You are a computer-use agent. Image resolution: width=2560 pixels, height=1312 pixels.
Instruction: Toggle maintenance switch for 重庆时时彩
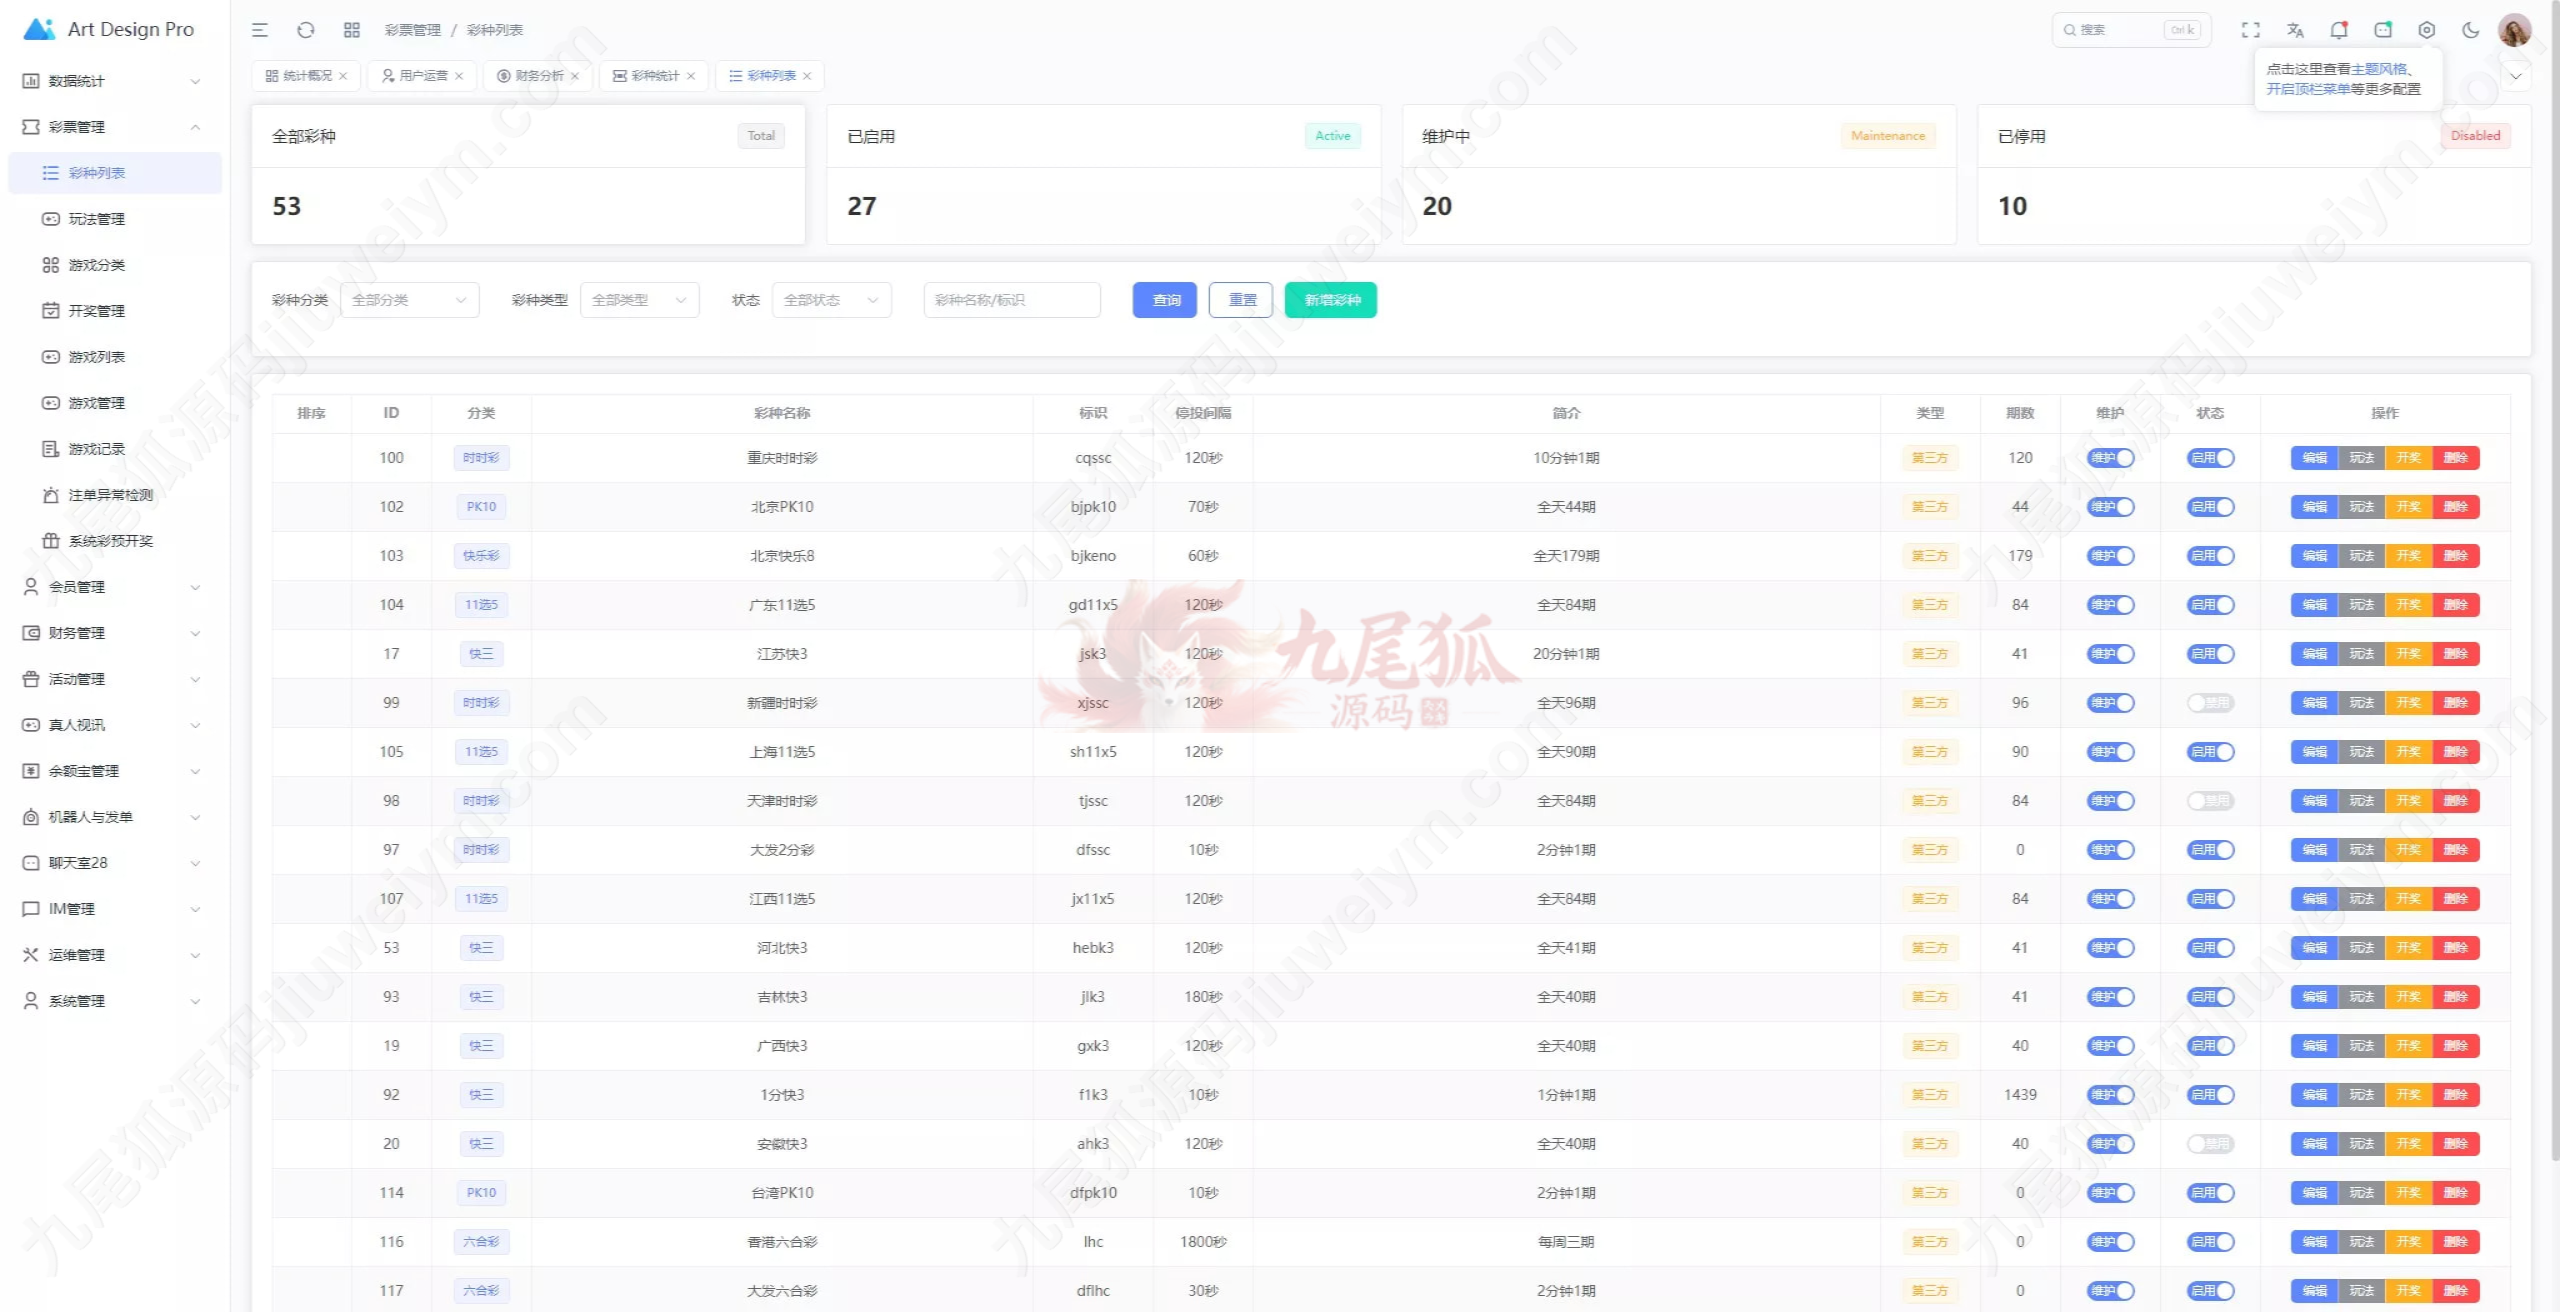tap(2110, 458)
